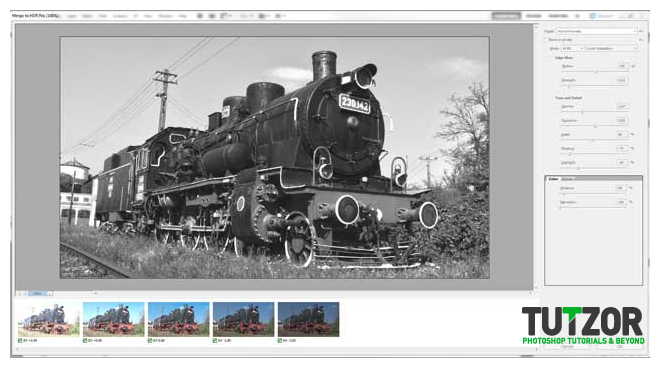The height and width of the screenshot is (368, 660).
Task: Open the Local Adaptation method dropdown
Action: pyautogui.click(x=612, y=48)
